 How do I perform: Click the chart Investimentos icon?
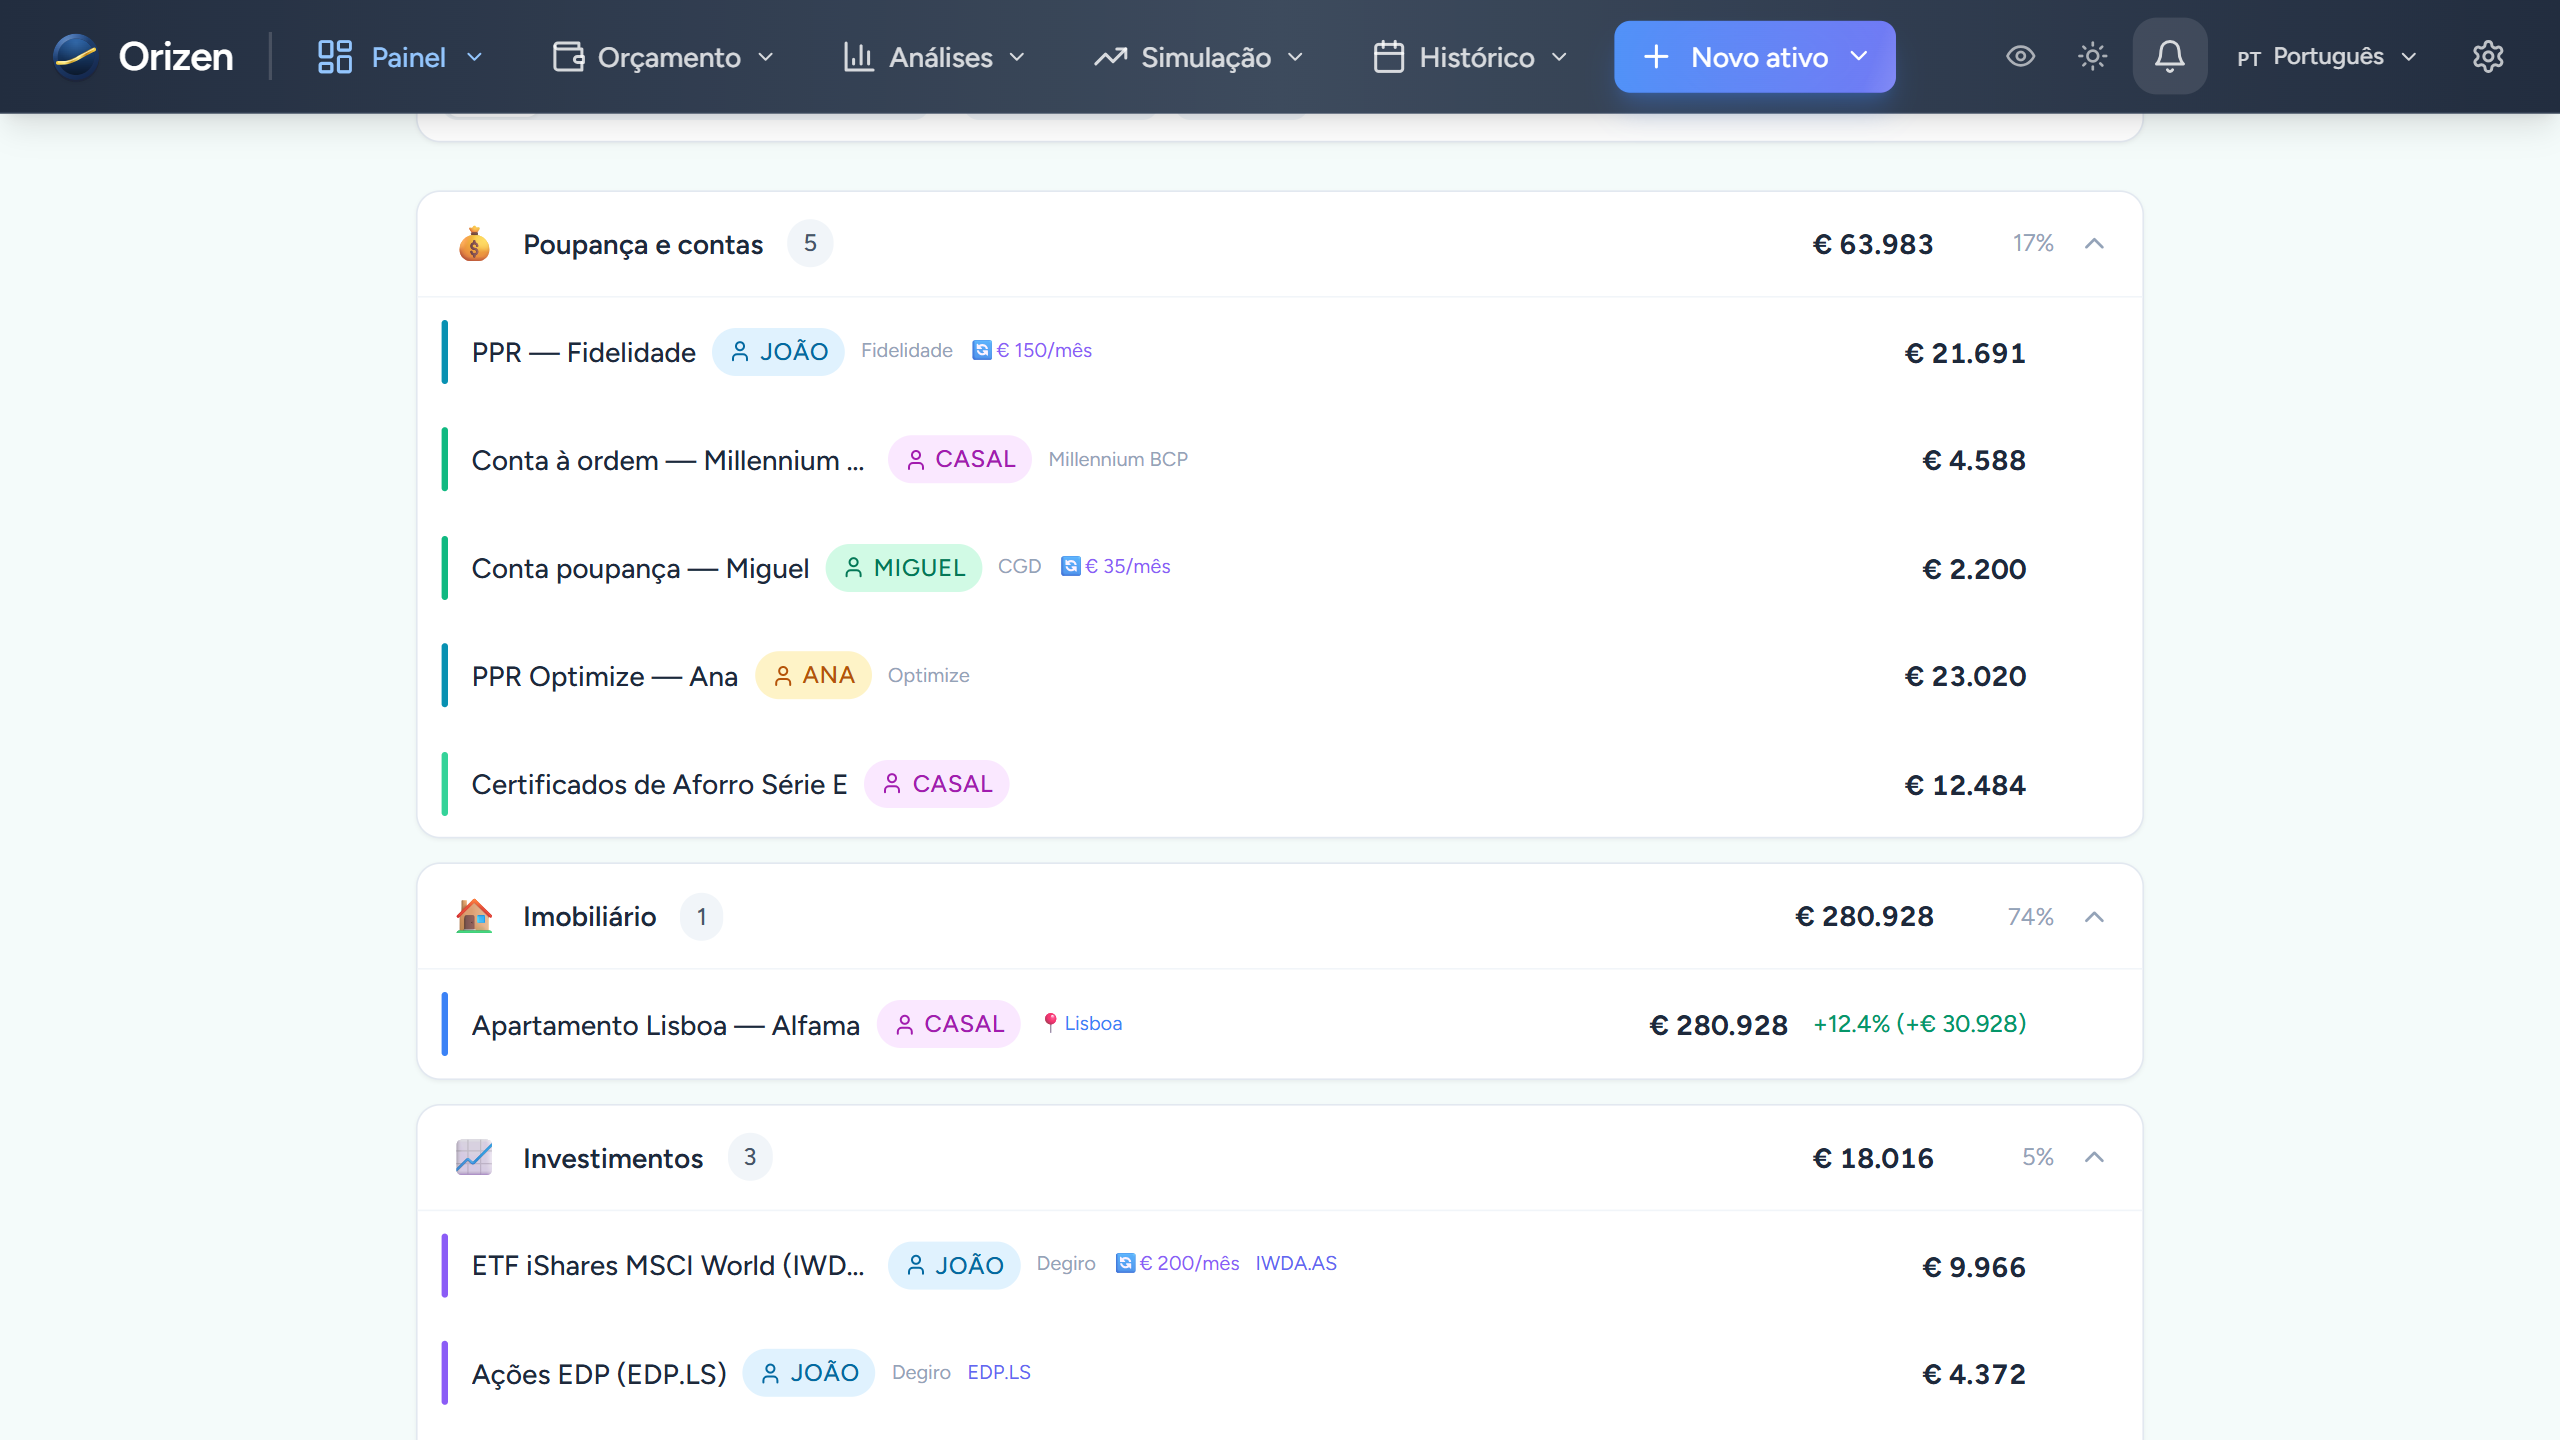click(474, 1157)
